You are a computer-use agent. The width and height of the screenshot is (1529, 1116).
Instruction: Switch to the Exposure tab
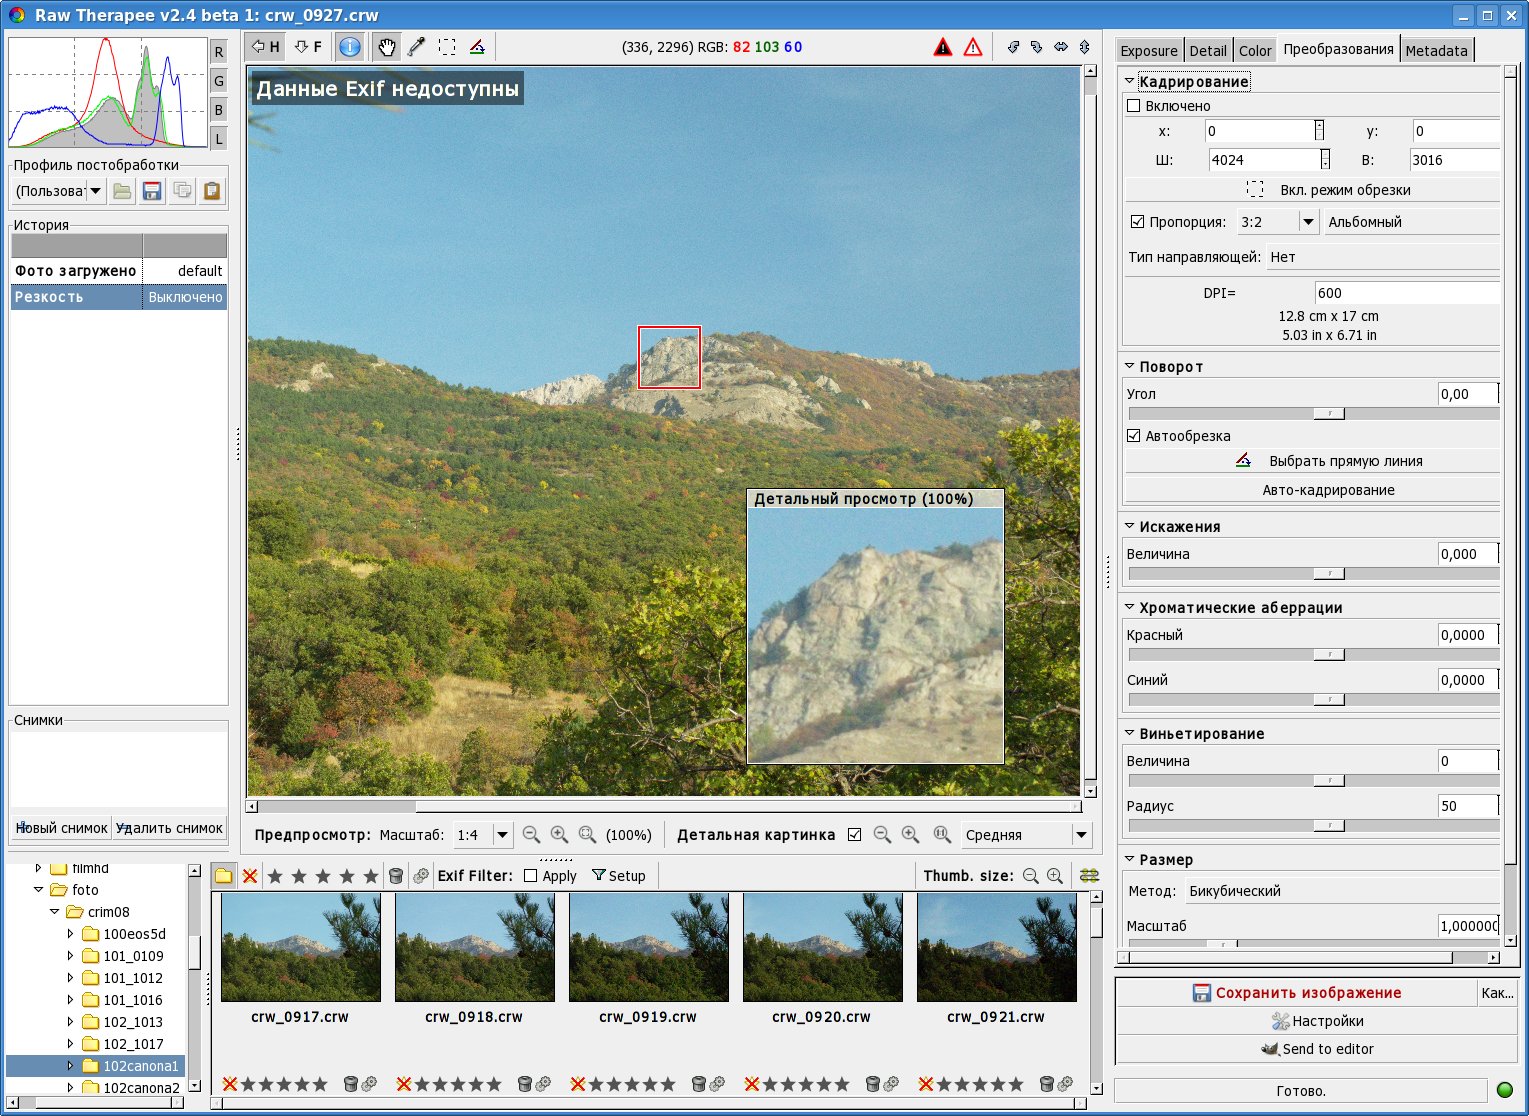click(x=1148, y=51)
